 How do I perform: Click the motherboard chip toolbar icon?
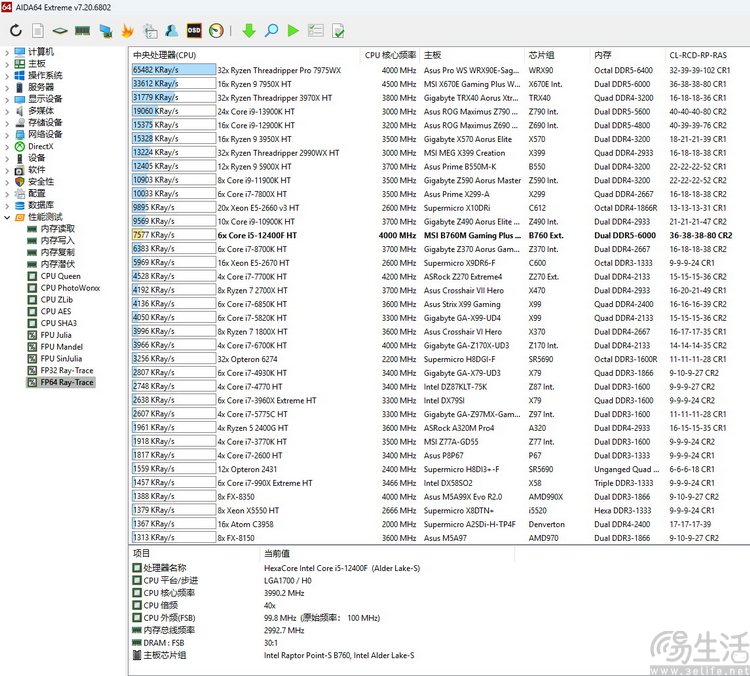(x=60, y=31)
